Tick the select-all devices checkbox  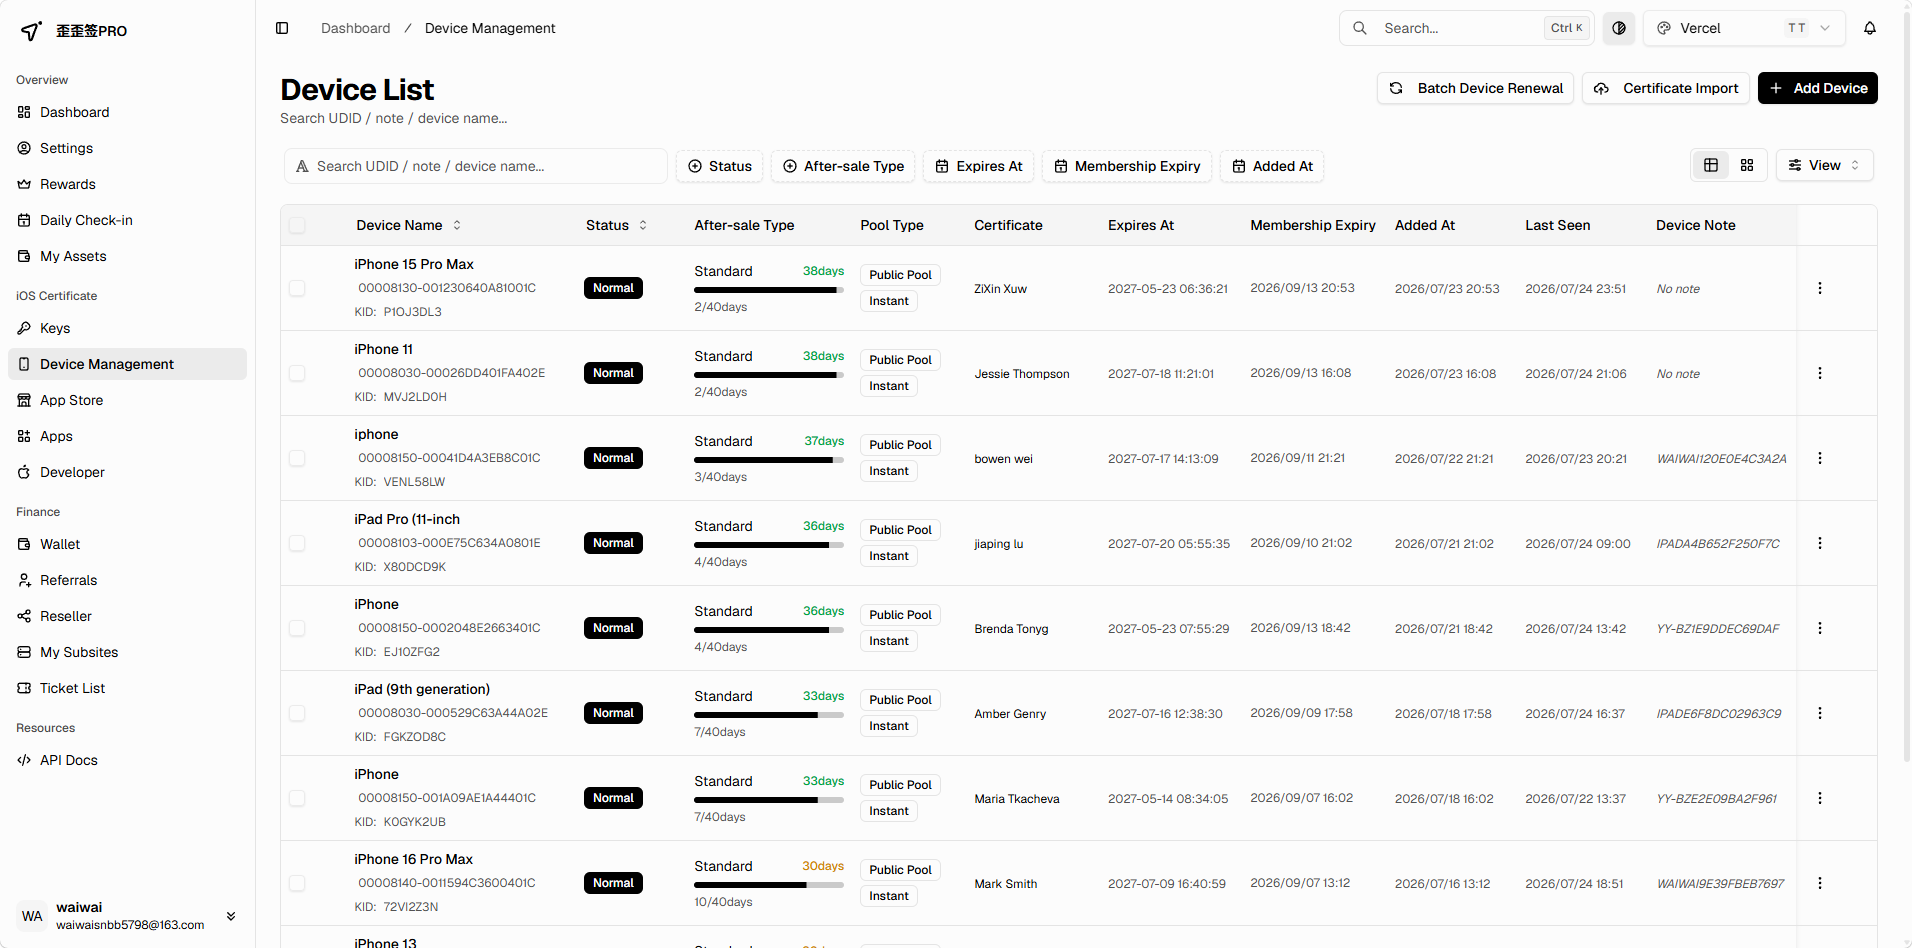(x=297, y=225)
